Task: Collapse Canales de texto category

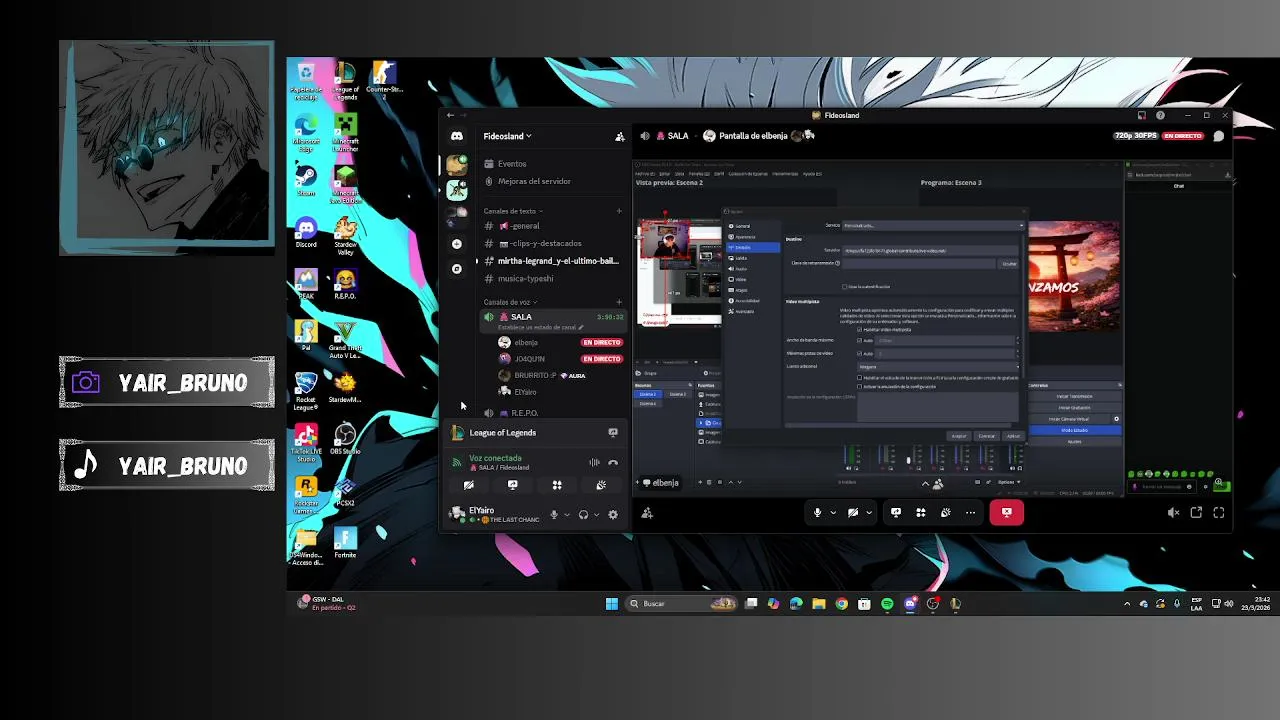Action: pyautogui.click(x=513, y=211)
